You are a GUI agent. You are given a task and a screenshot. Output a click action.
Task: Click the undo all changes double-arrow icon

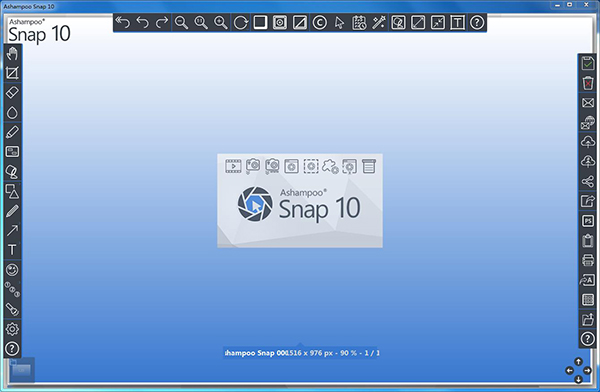click(123, 23)
